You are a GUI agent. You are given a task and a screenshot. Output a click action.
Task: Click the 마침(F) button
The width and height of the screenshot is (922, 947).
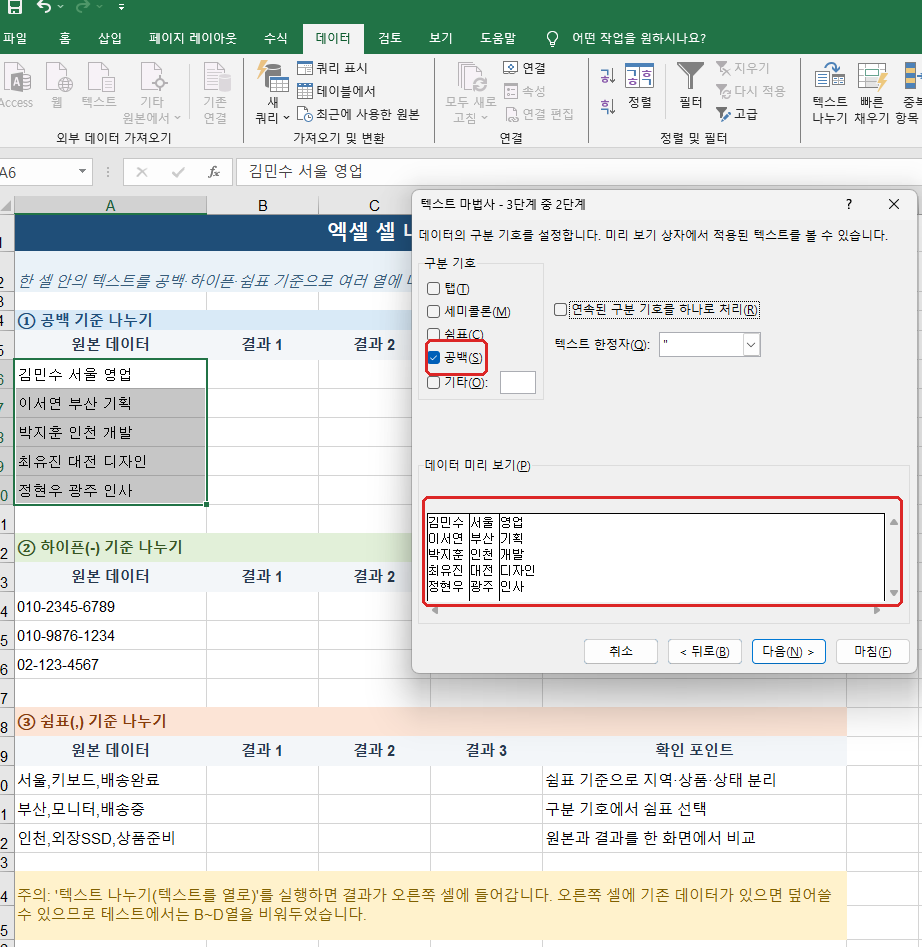tap(872, 651)
